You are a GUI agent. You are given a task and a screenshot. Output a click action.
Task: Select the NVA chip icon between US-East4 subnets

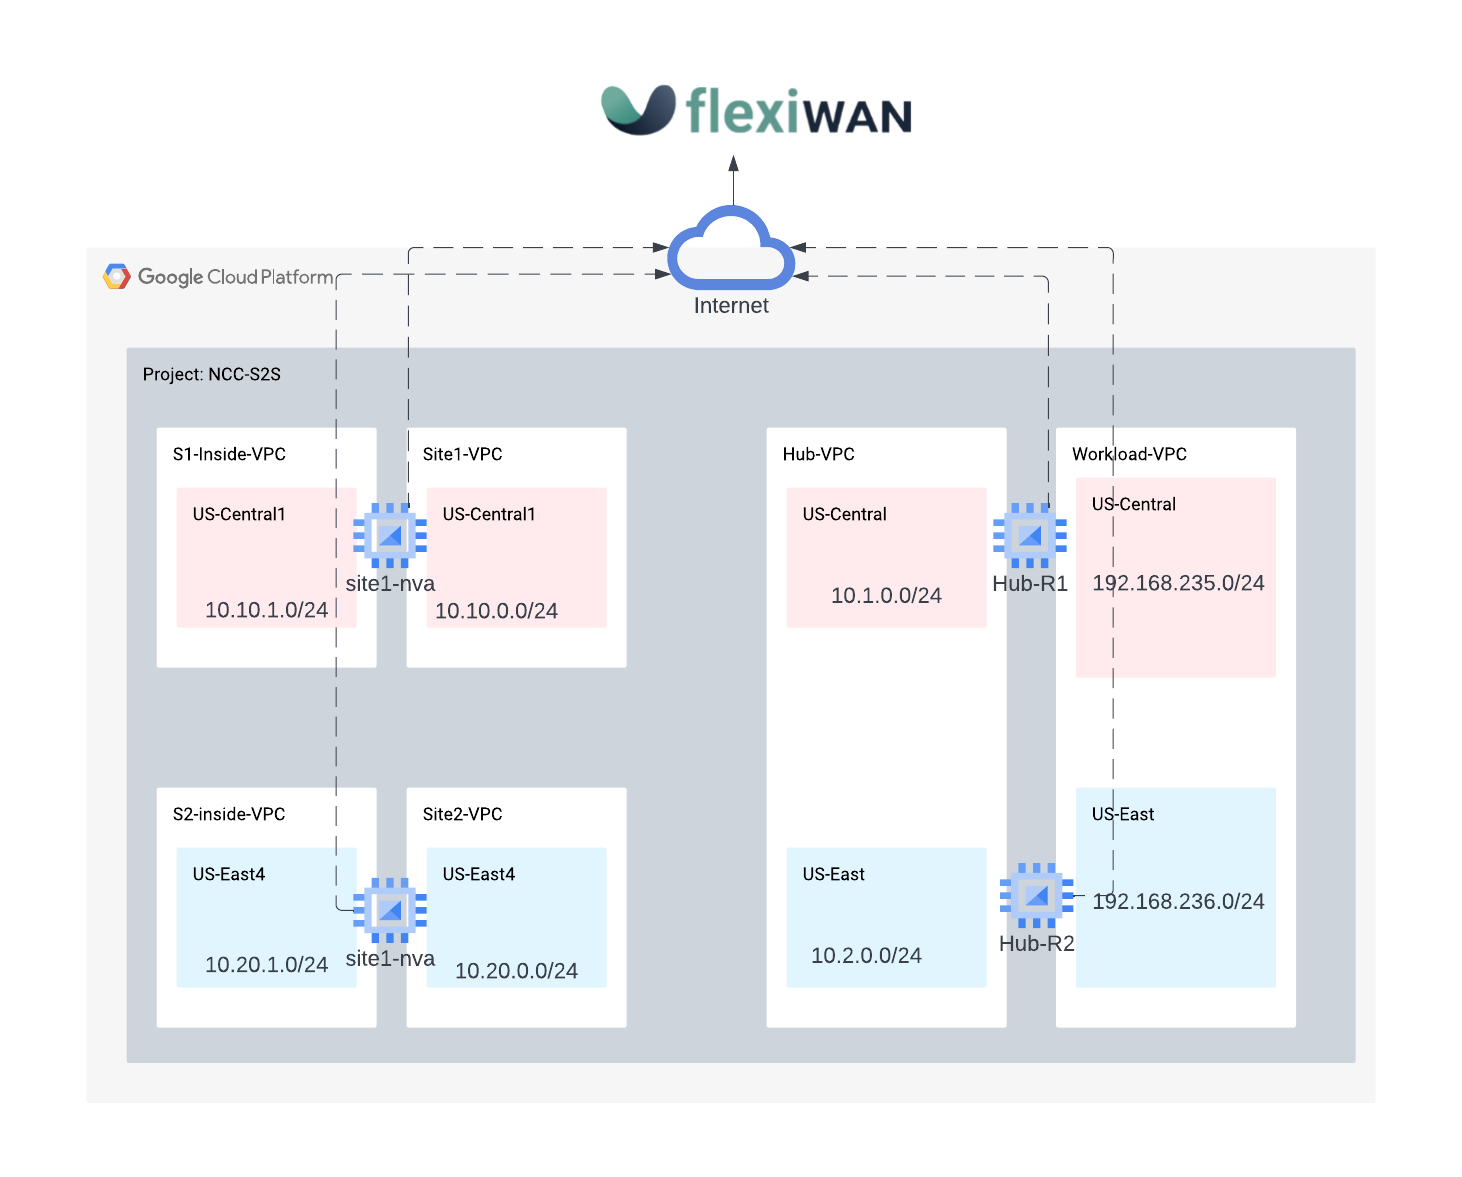point(390,910)
